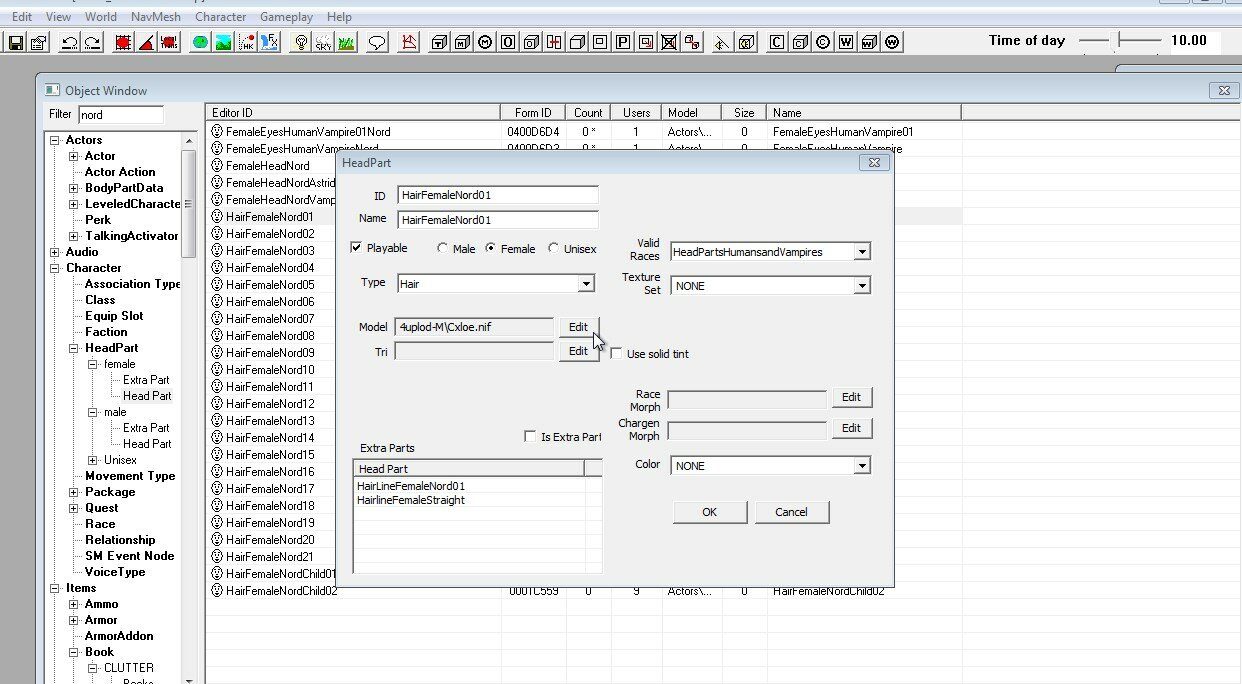This screenshot has height=684, width=1242.
Task: Open the landscape editing icon
Action: click(x=223, y=43)
